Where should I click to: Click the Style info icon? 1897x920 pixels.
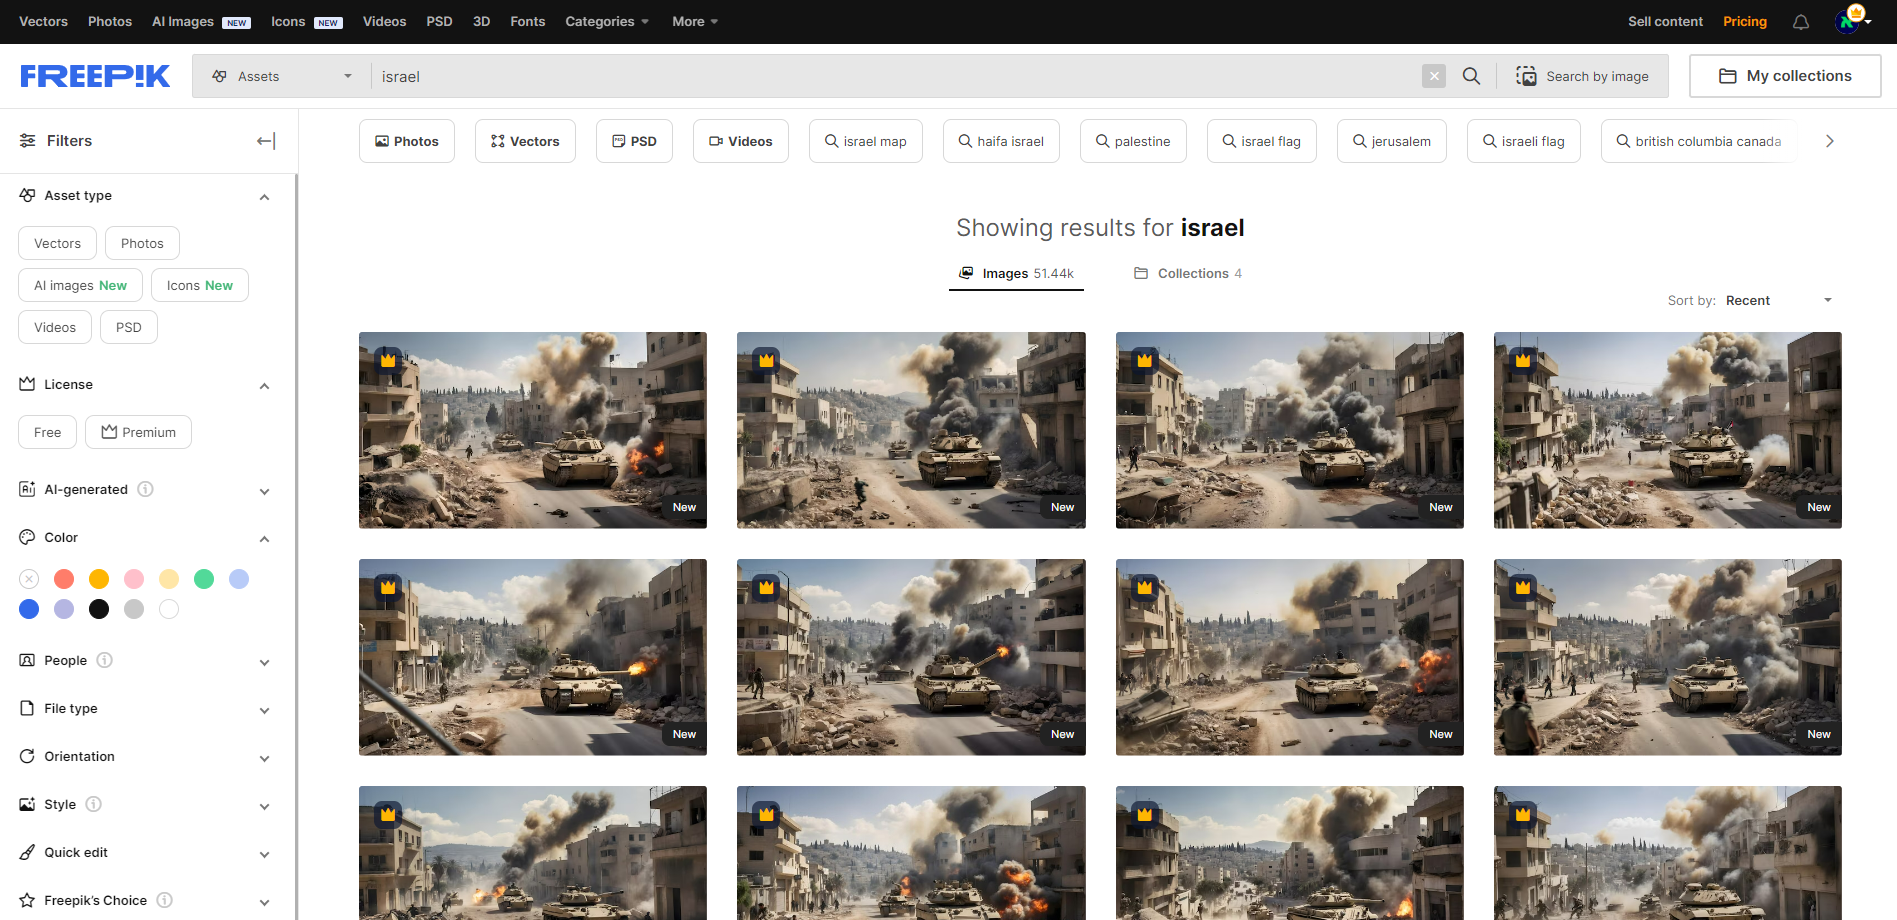click(x=94, y=804)
